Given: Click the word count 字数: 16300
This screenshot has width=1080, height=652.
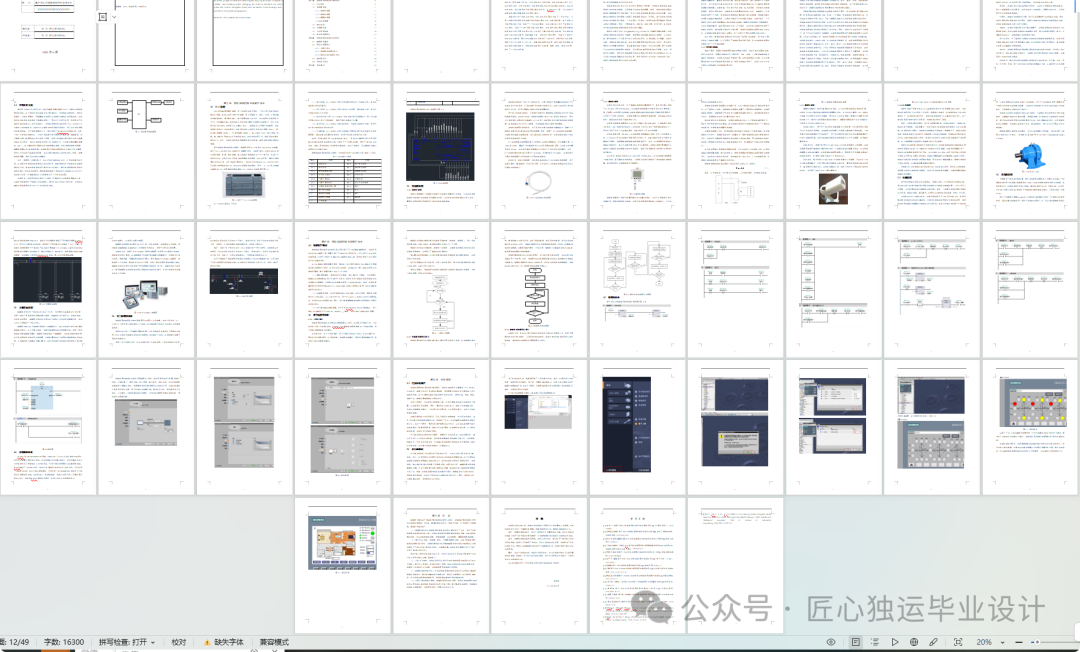Looking at the screenshot, I should (64, 642).
